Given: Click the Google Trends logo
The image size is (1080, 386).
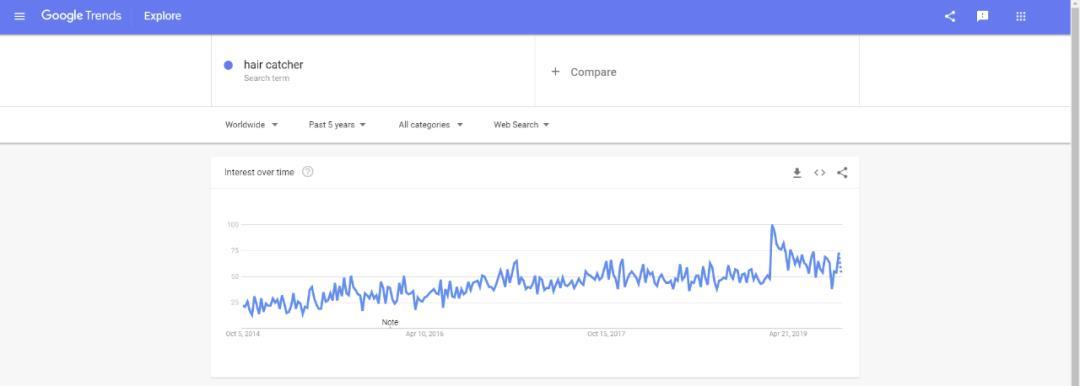Looking at the screenshot, I should tap(81, 16).
